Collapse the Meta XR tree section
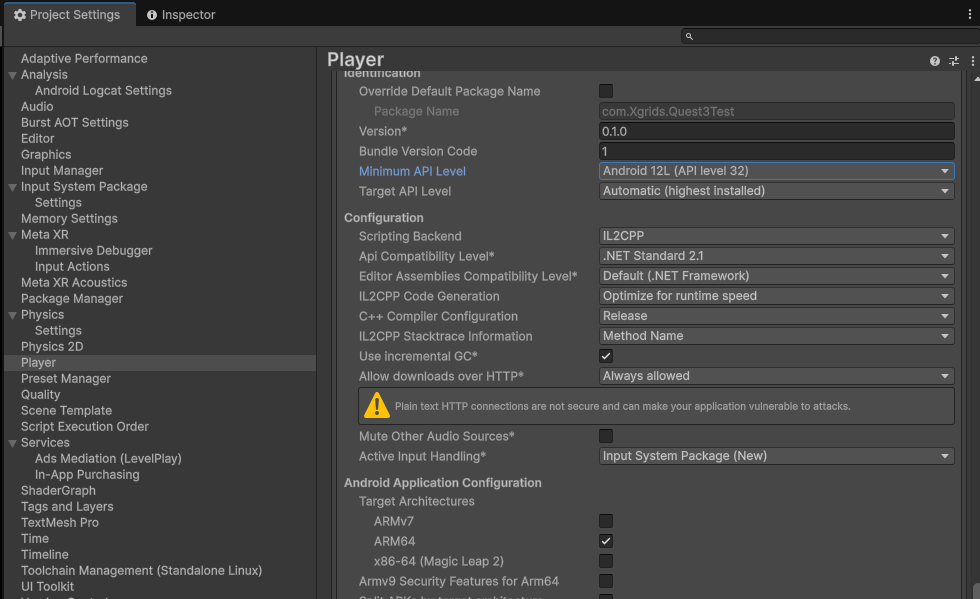 [x=12, y=235]
